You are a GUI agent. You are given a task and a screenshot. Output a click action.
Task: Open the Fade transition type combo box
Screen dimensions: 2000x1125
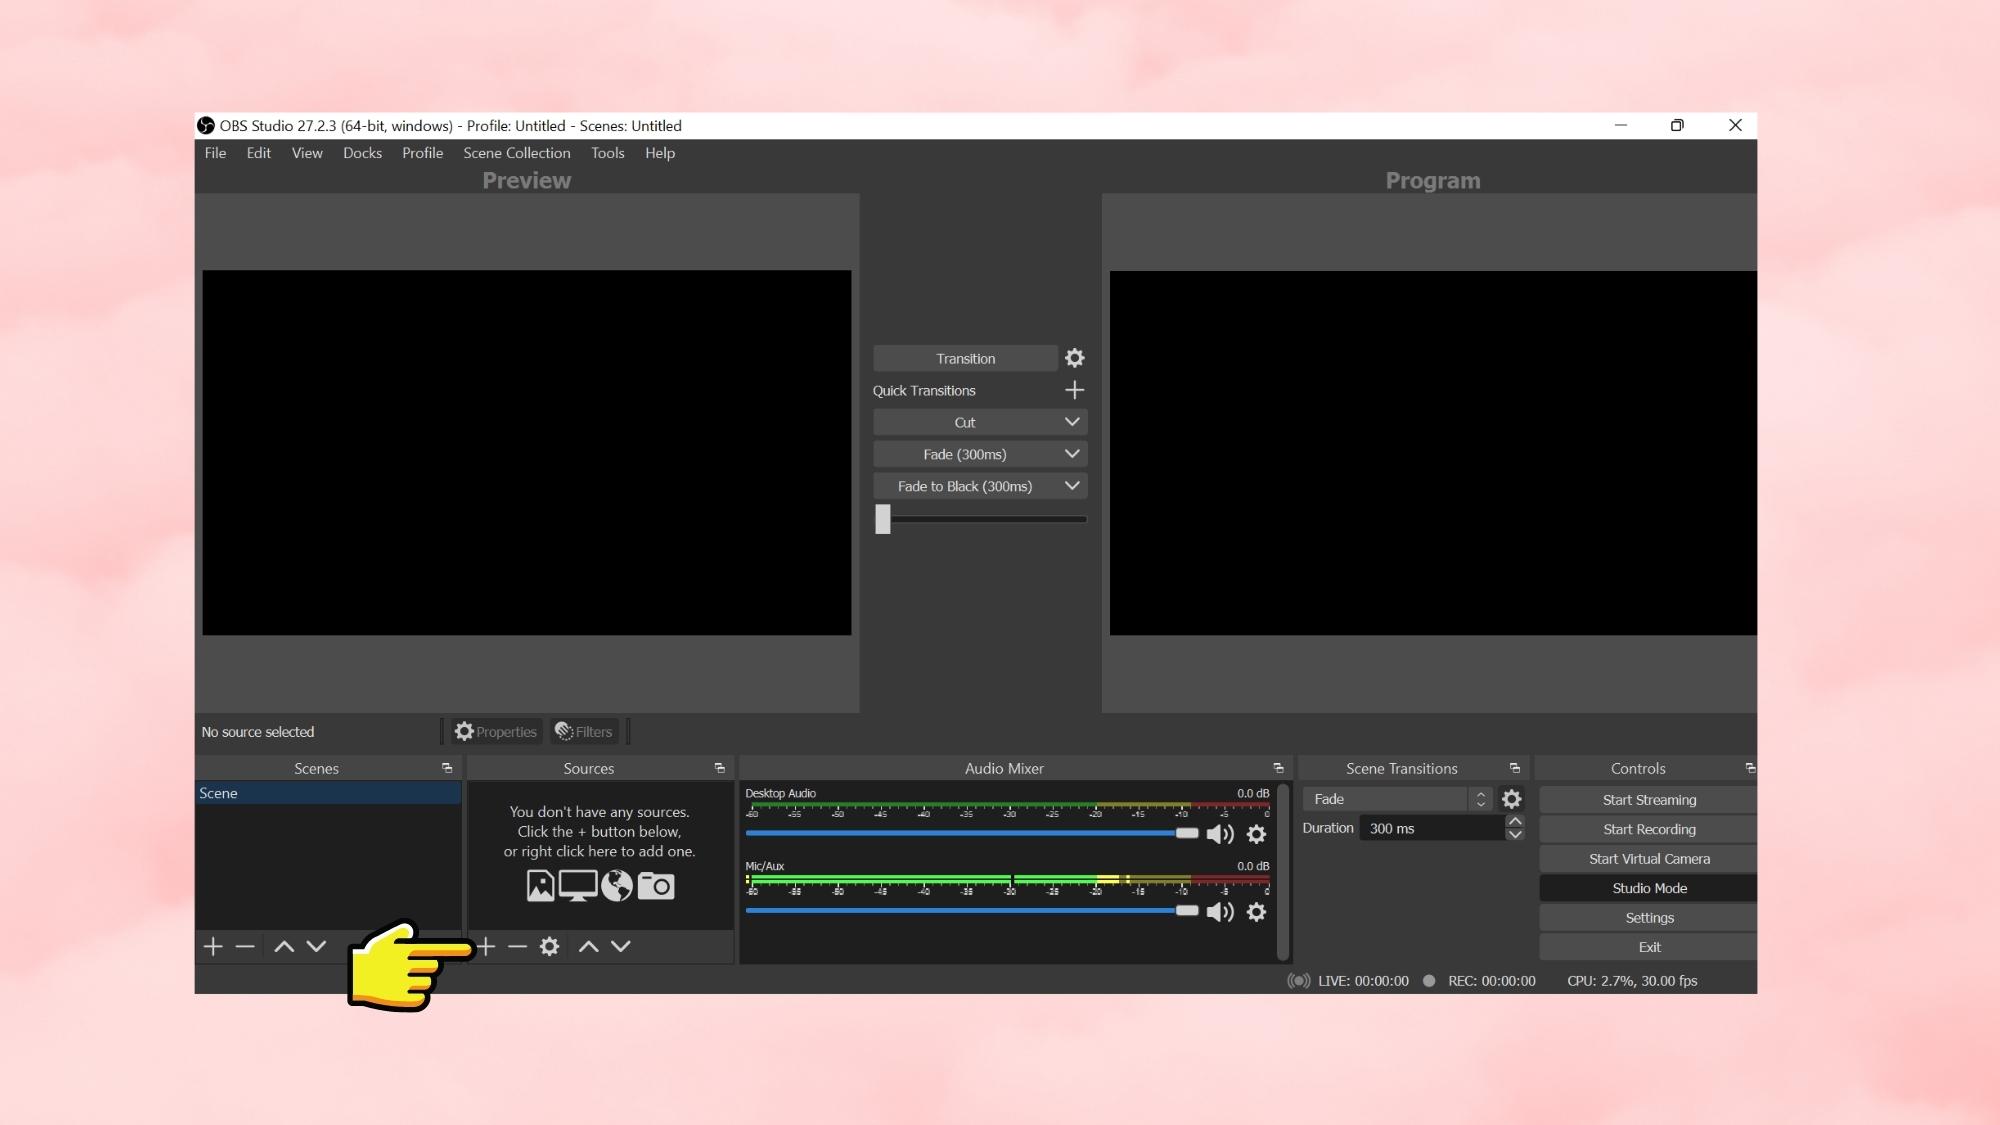[x=1396, y=799]
